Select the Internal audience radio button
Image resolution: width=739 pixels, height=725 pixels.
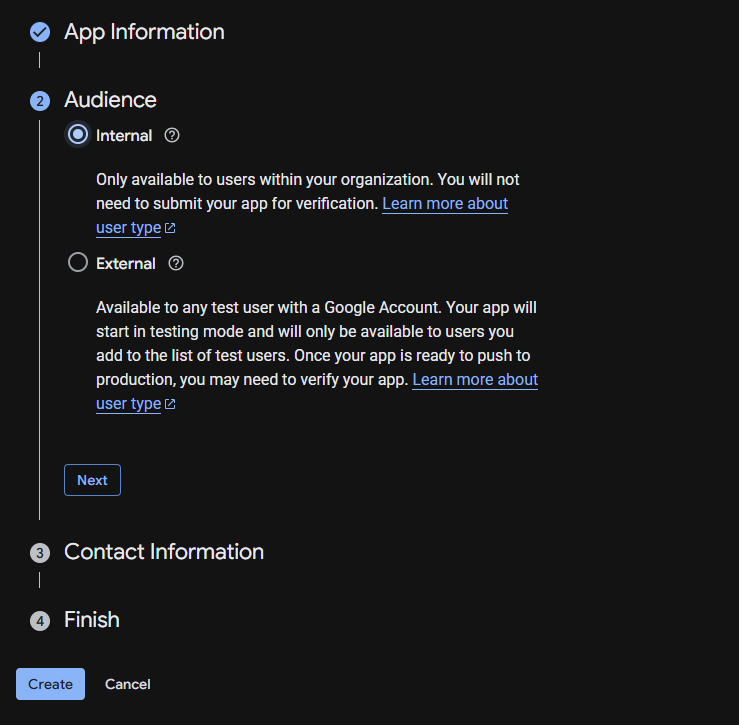point(78,135)
